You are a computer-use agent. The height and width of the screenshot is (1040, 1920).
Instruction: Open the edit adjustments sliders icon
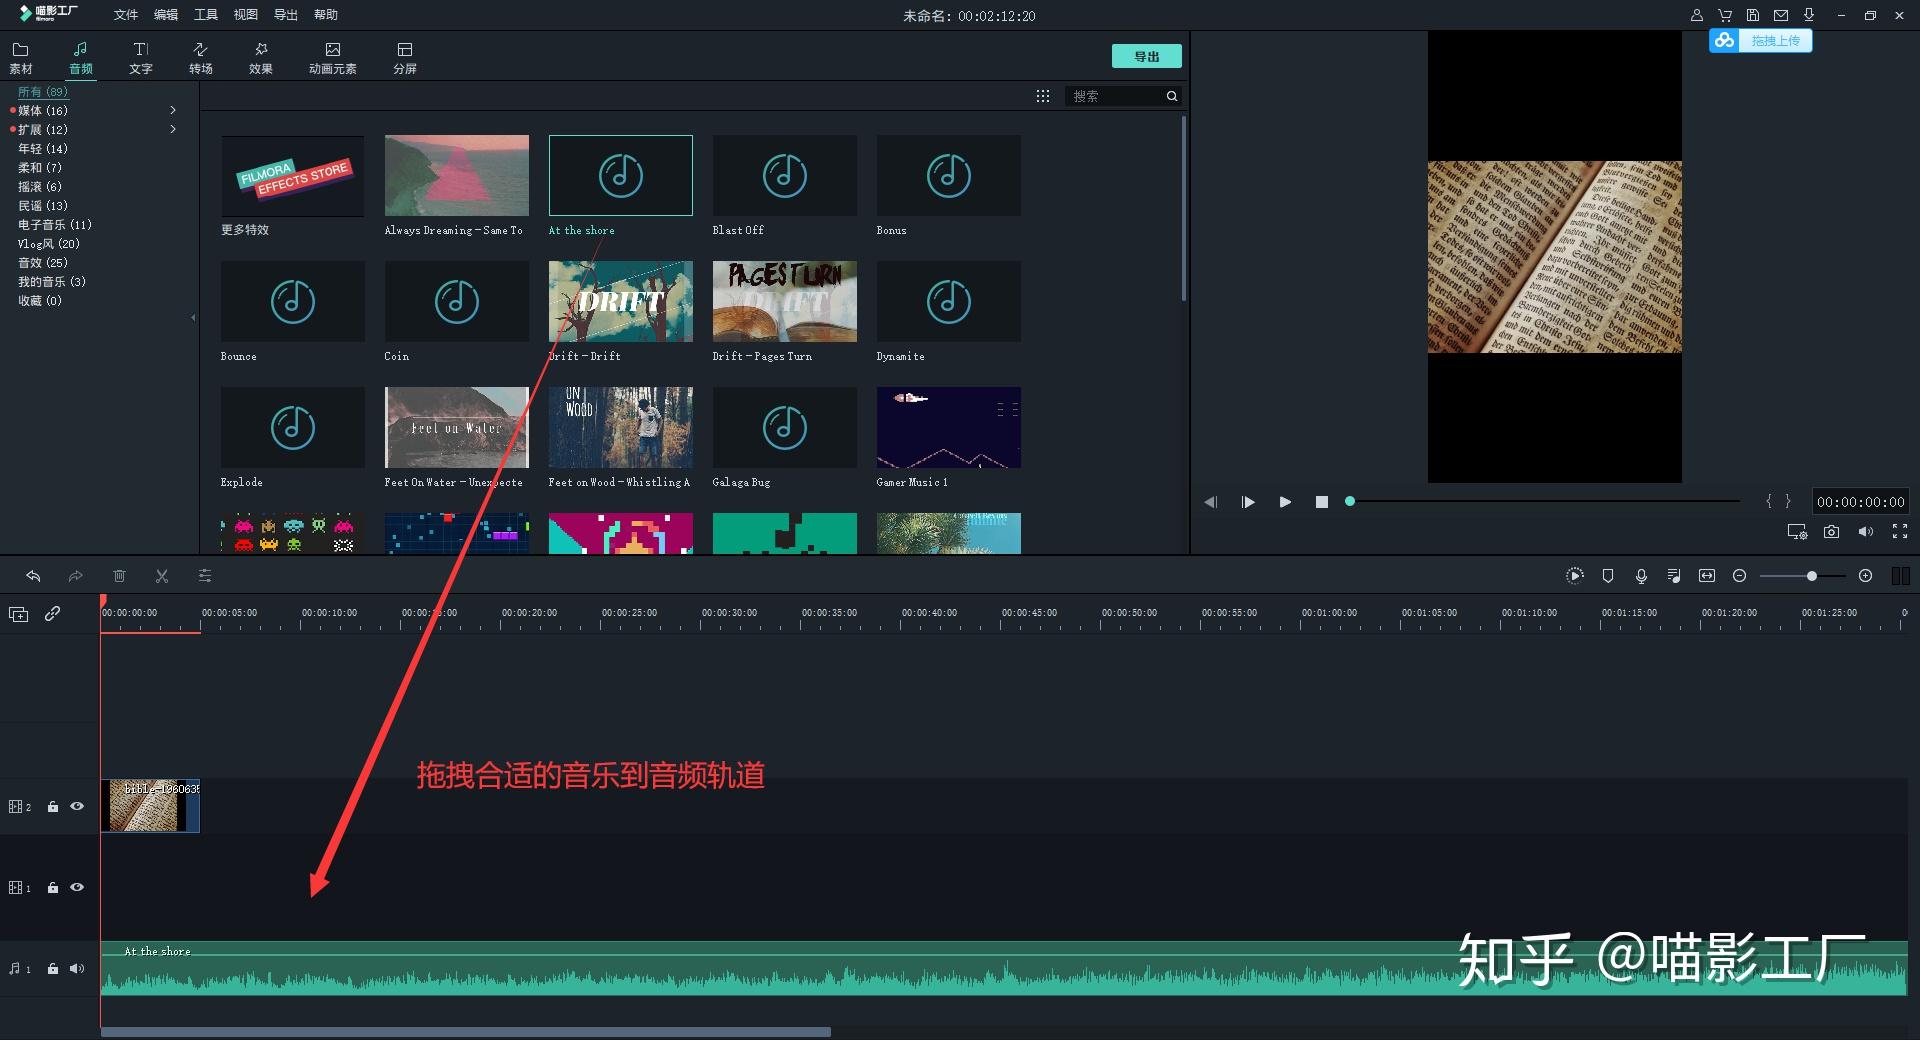click(x=205, y=576)
